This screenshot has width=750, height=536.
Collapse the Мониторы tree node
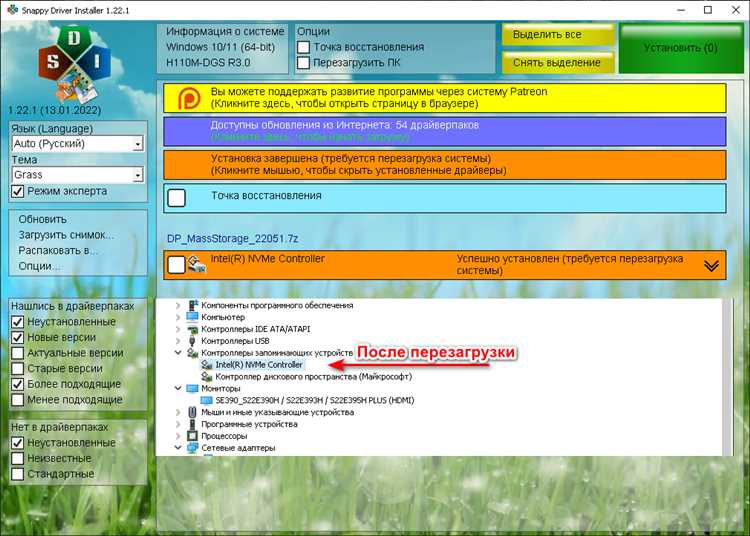click(x=178, y=388)
